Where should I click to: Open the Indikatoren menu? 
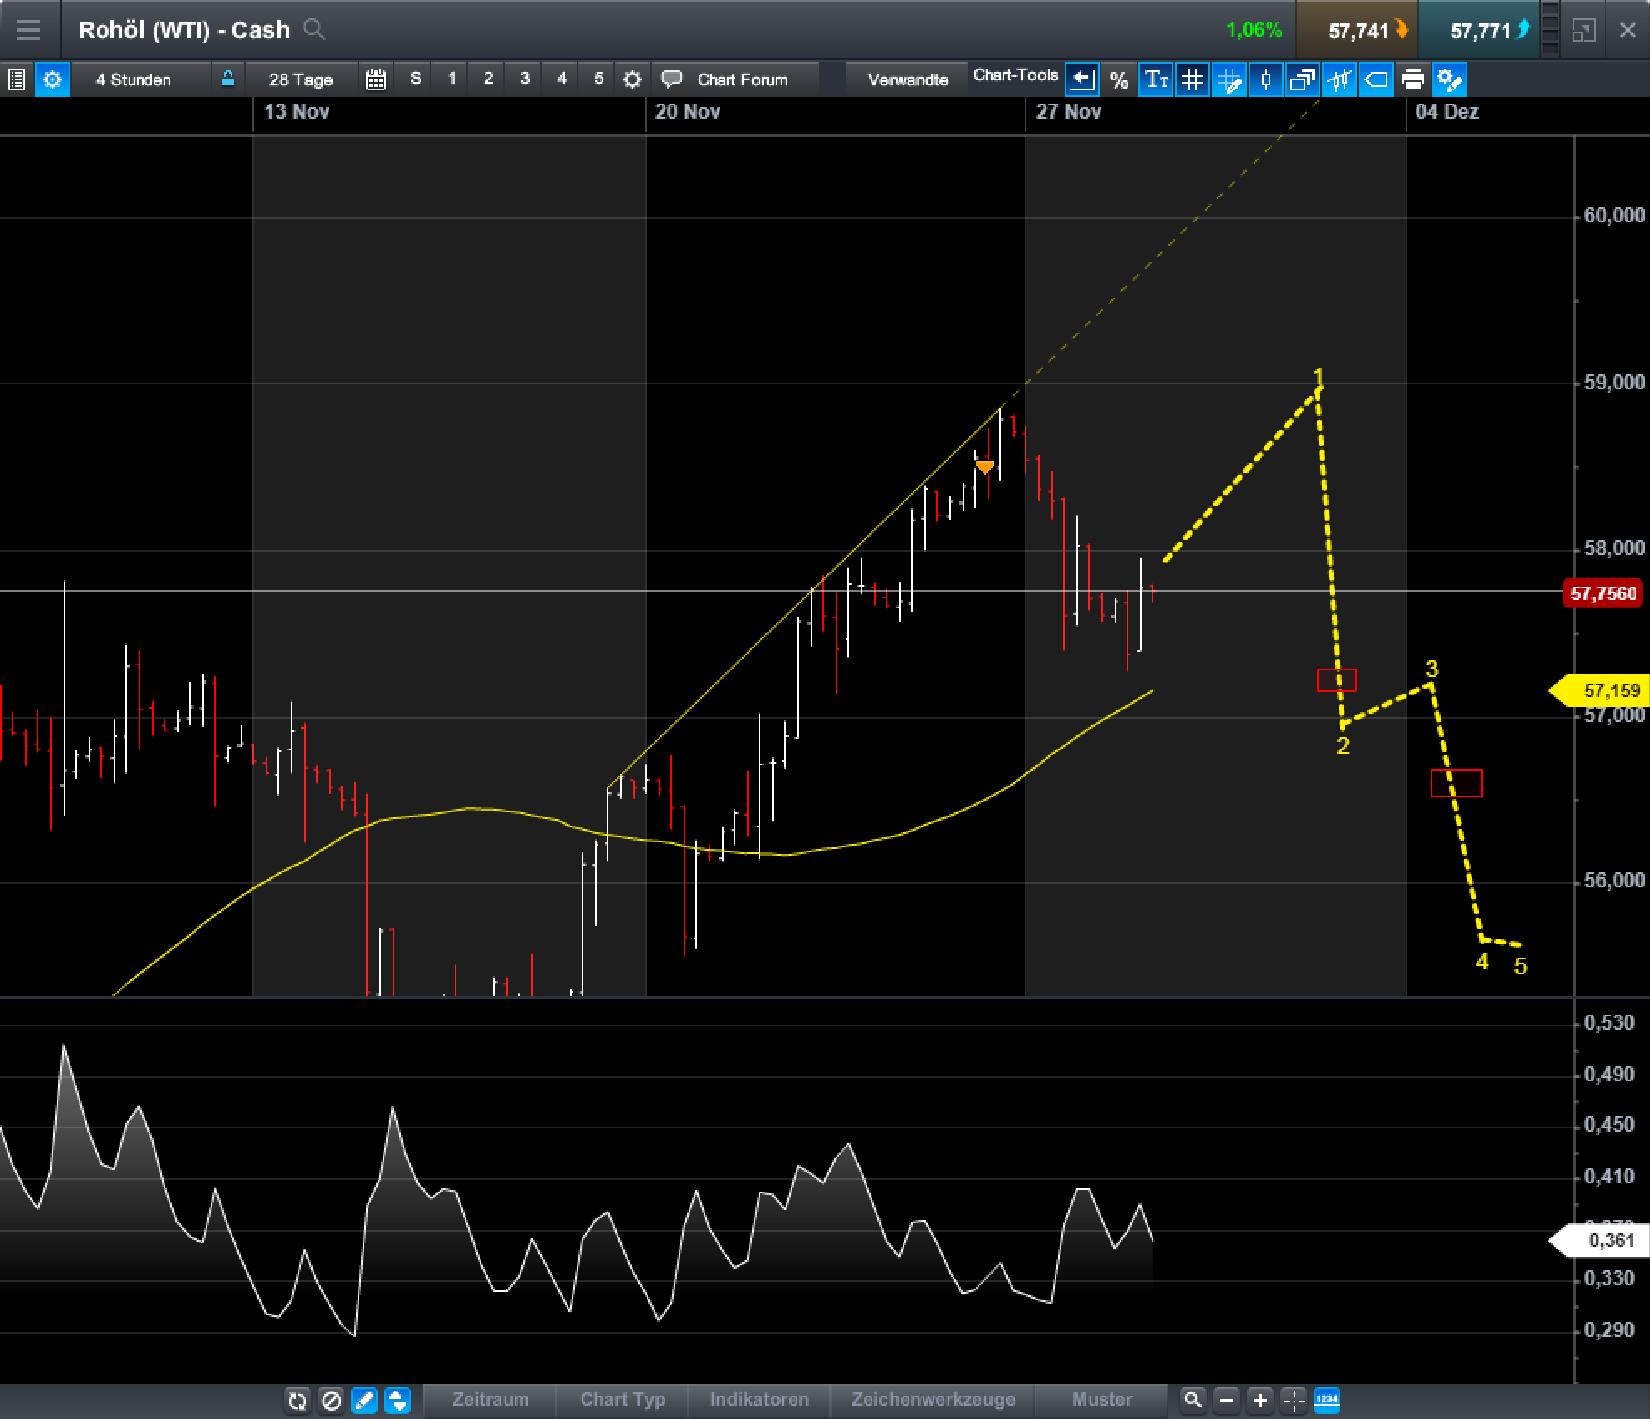click(x=760, y=1401)
